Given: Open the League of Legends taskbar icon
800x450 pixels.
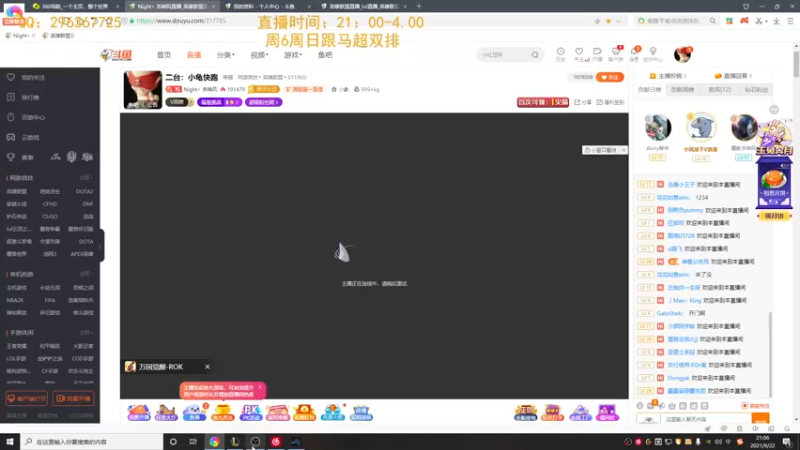Looking at the screenshot, I should [235, 442].
